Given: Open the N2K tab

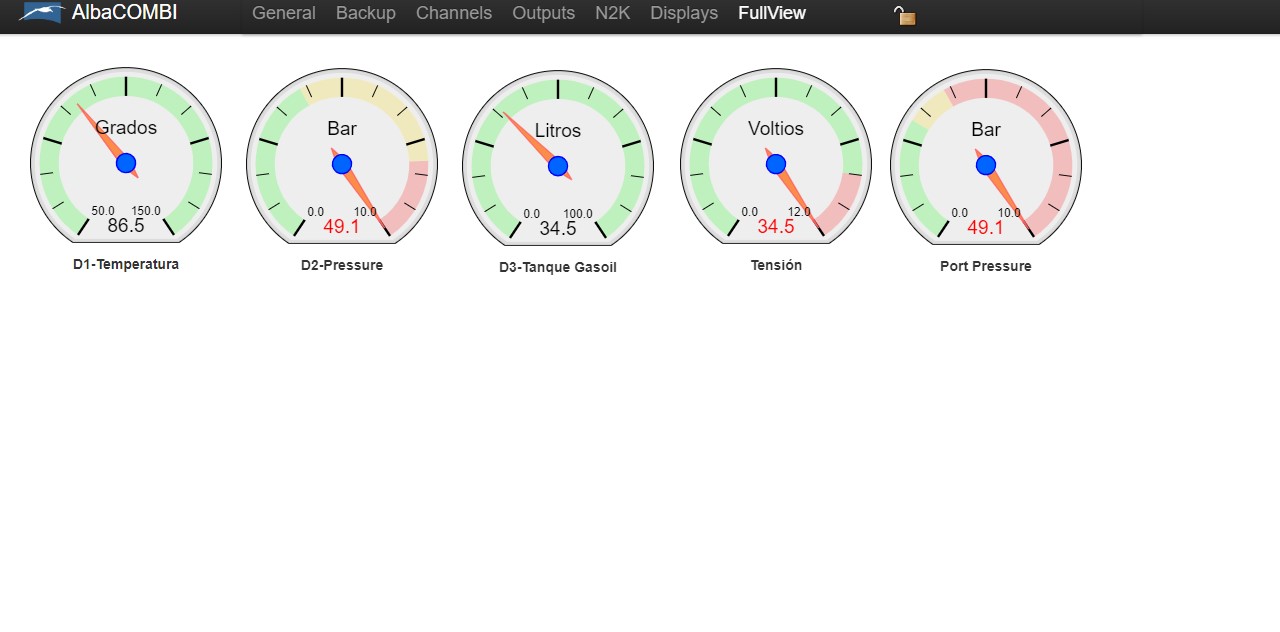Looking at the screenshot, I should (x=612, y=13).
